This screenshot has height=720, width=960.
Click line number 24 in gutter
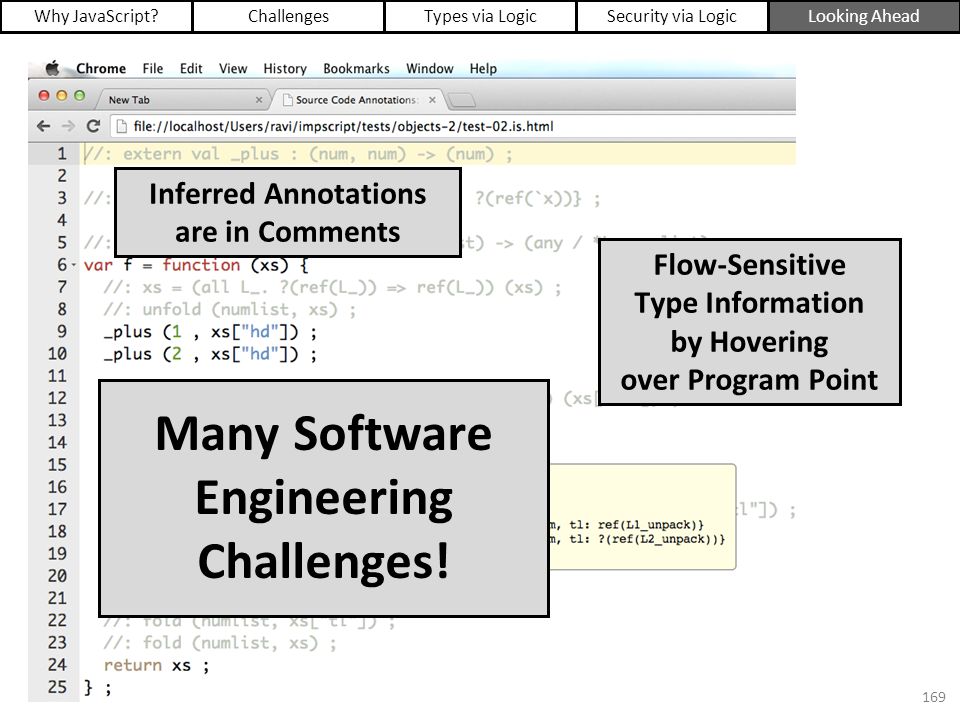[57, 665]
